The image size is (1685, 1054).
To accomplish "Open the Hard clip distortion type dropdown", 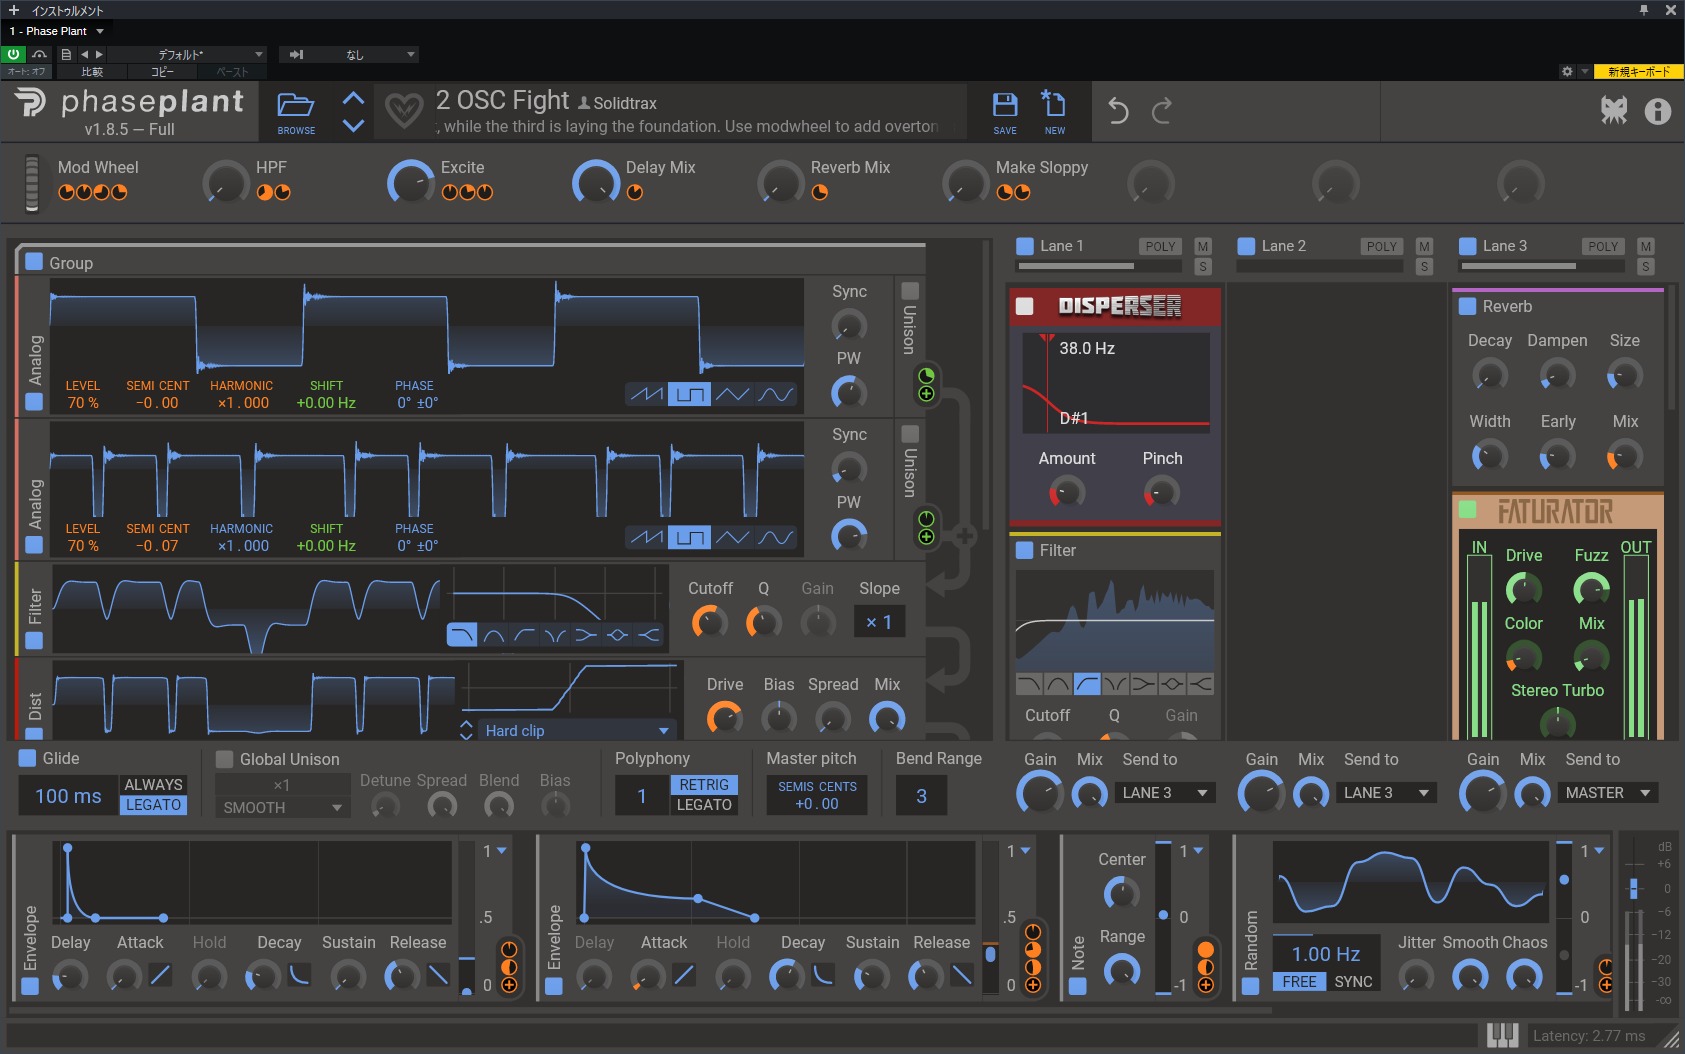I will click(577, 731).
